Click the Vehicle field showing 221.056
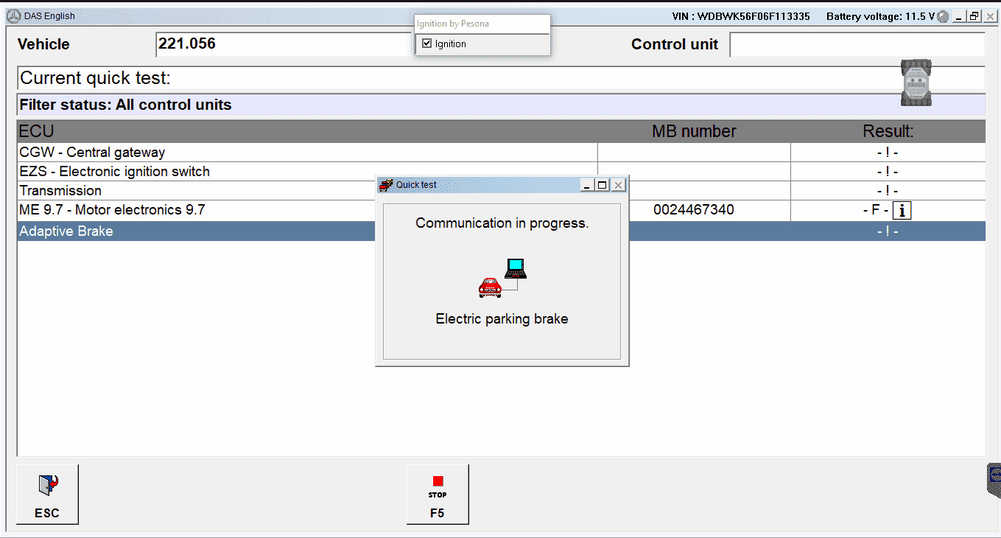 pos(285,44)
